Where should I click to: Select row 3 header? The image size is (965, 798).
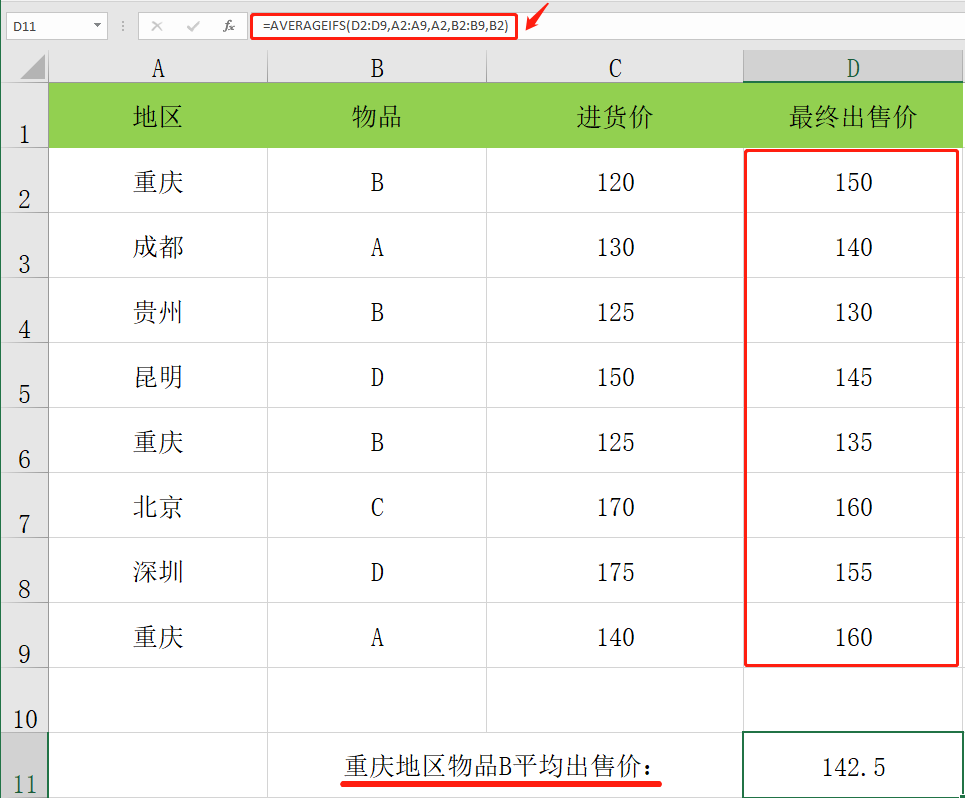(x=24, y=245)
